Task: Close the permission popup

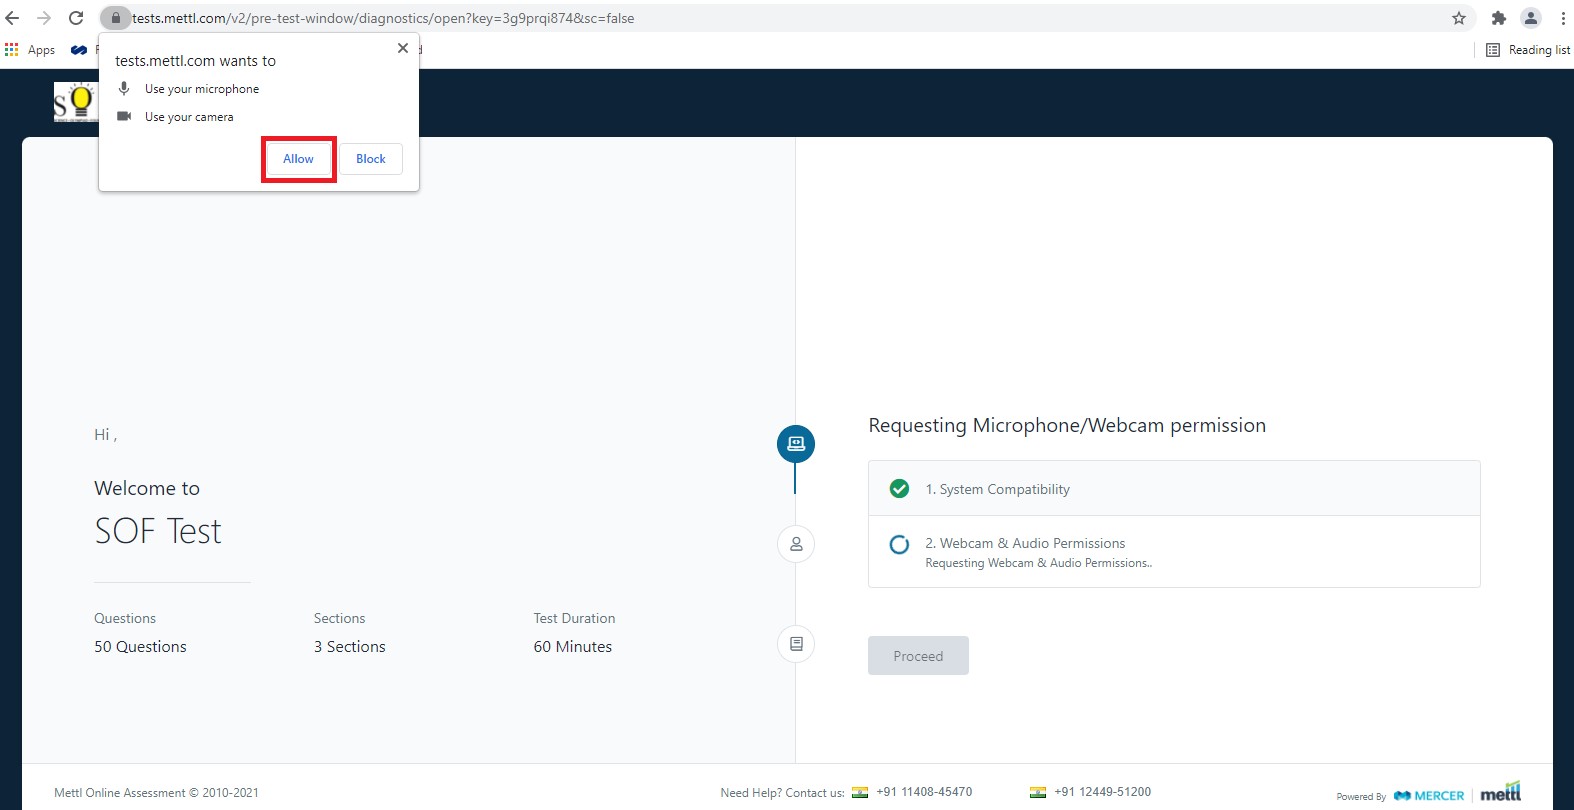Action: (403, 48)
